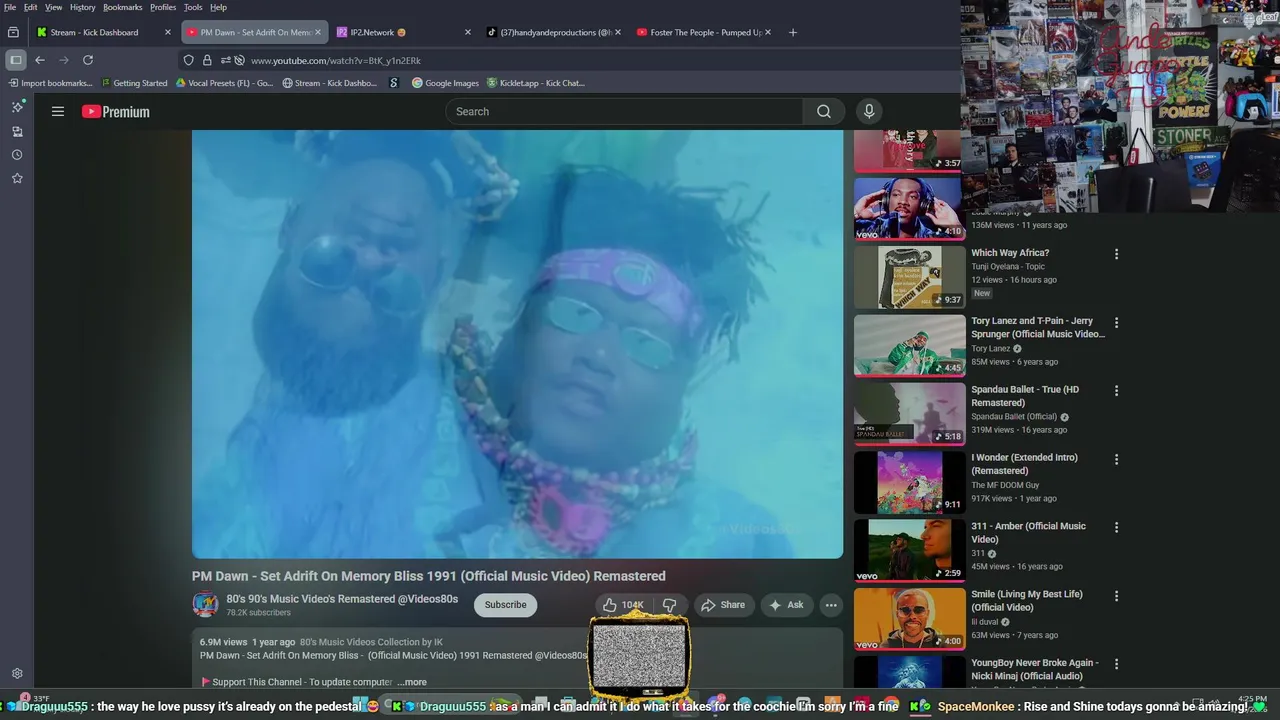
Task: Open the Import bookmarks... toolbar item
Action: pyautogui.click(x=50, y=83)
